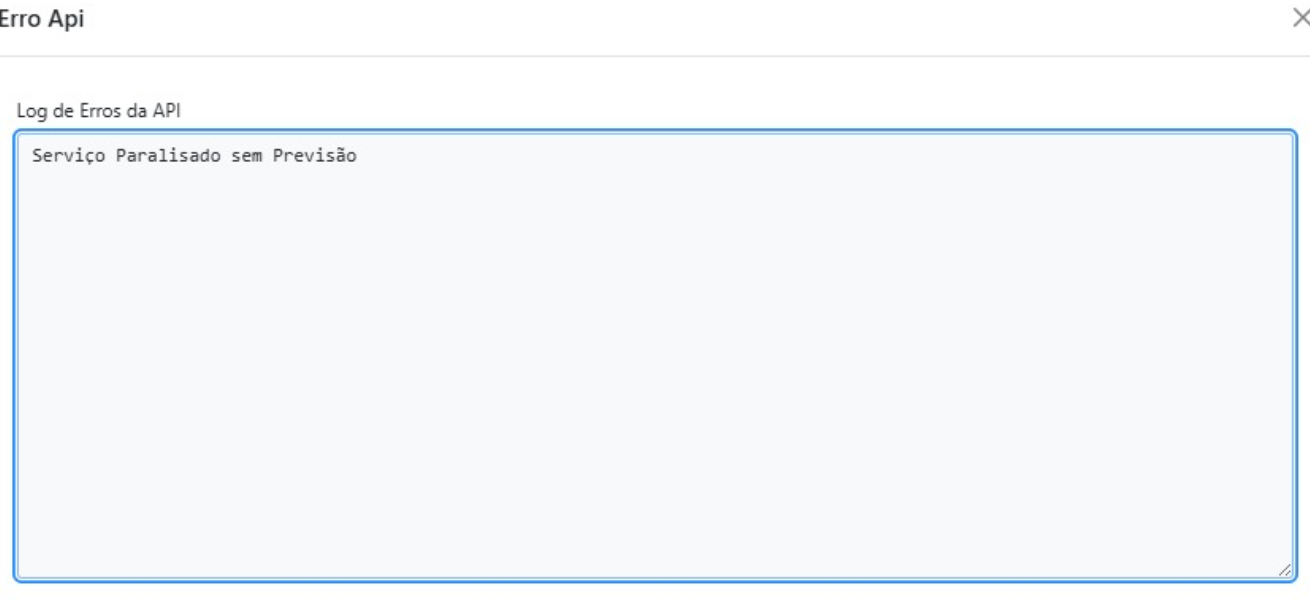
Task: Close the Erro Api dialog
Action: click(1300, 16)
